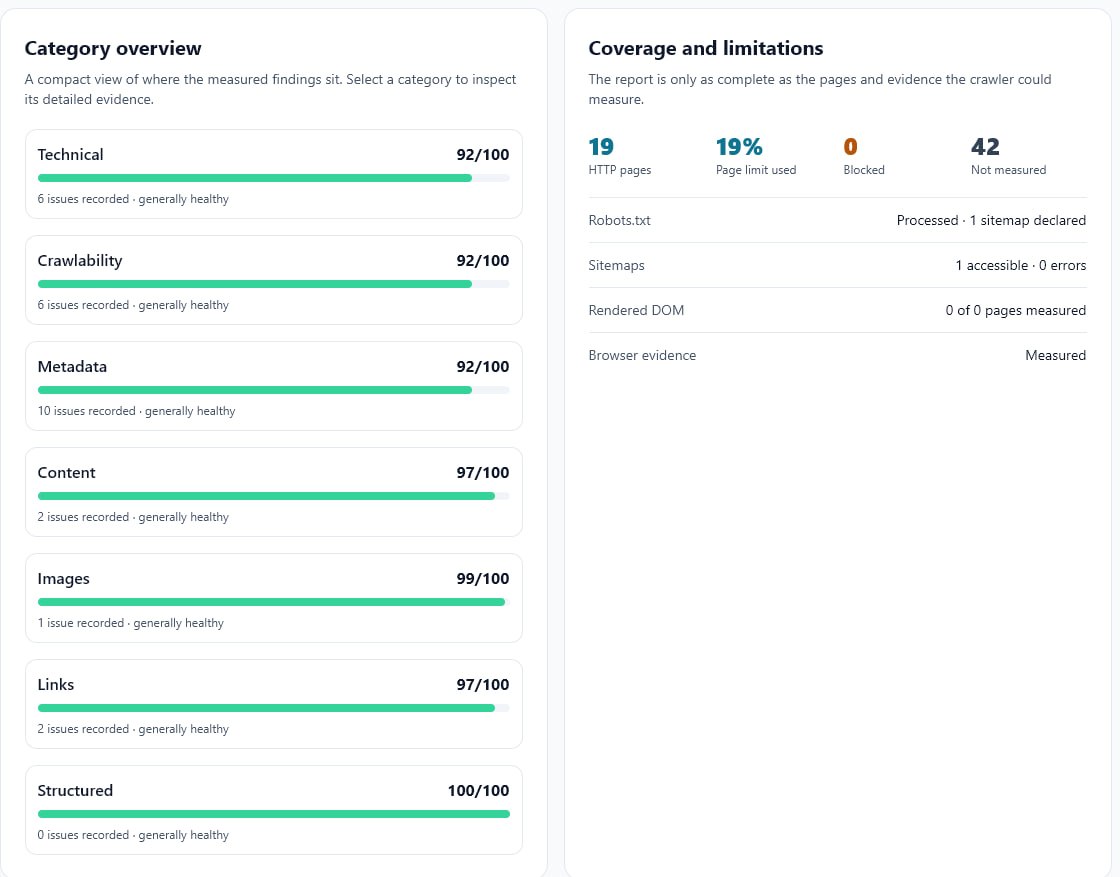Image resolution: width=1120 pixels, height=877 pixels.
Task: Open the Technical category card
Action: [274, 174]
